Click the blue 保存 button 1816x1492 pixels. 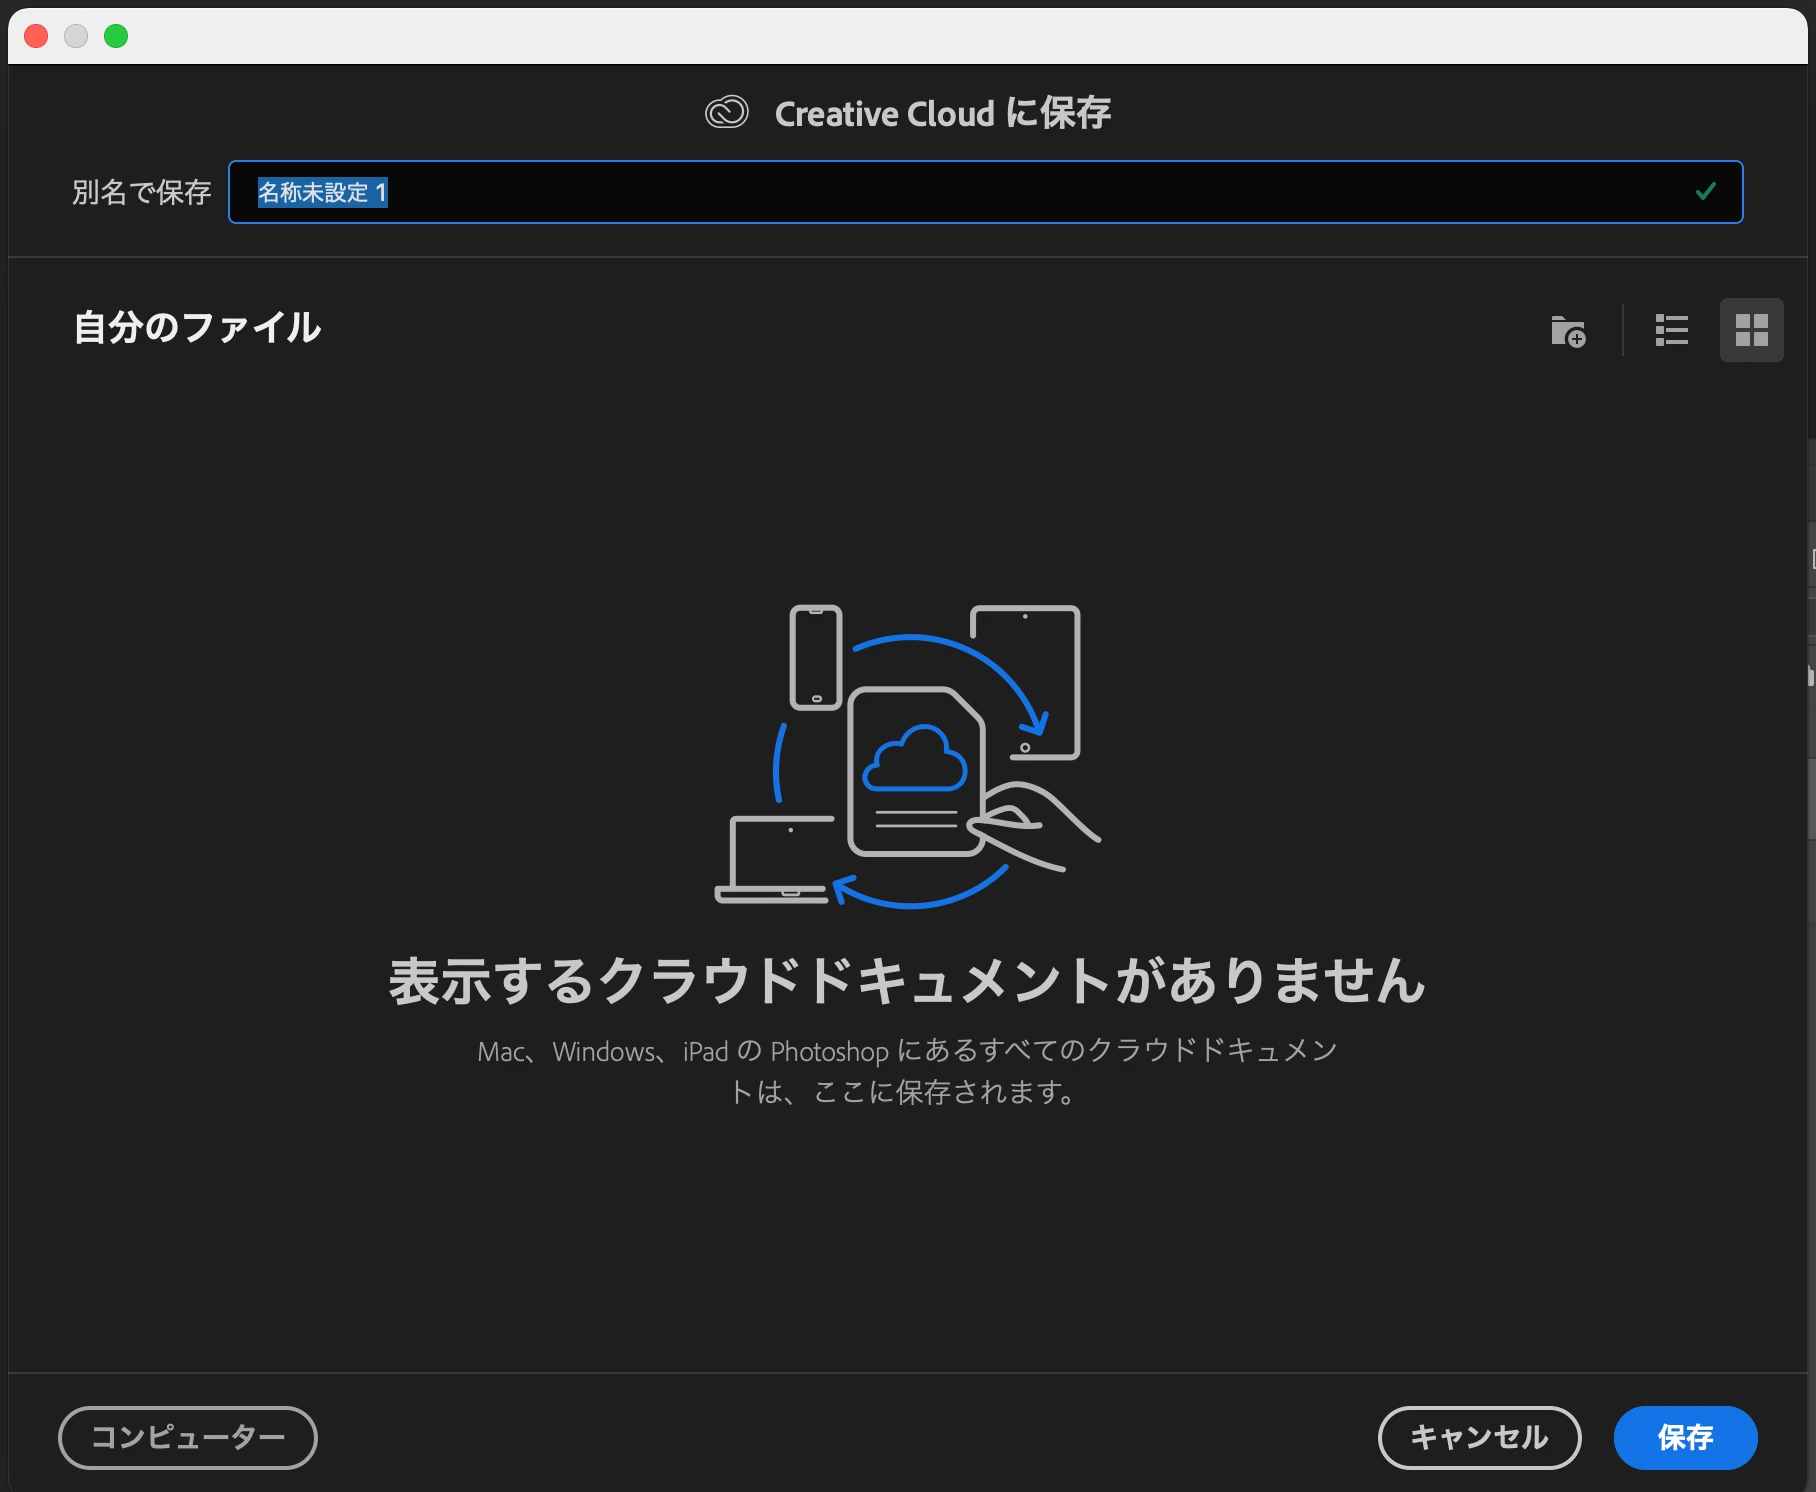(1685, 1437)
